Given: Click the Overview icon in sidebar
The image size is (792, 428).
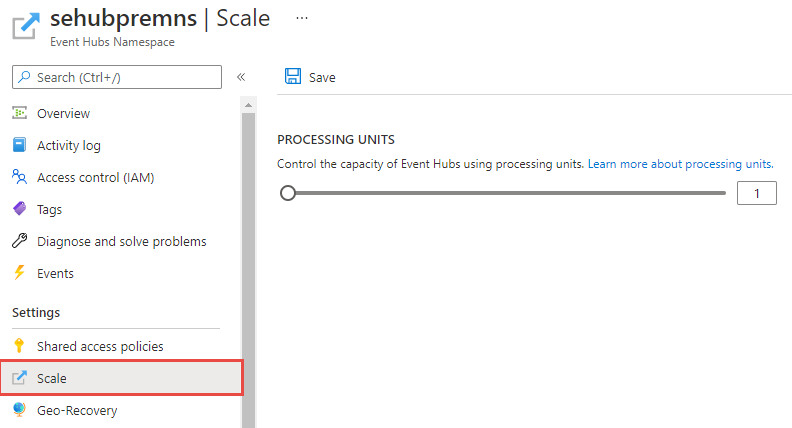Looking at the screenshot, I should [19, 113].
